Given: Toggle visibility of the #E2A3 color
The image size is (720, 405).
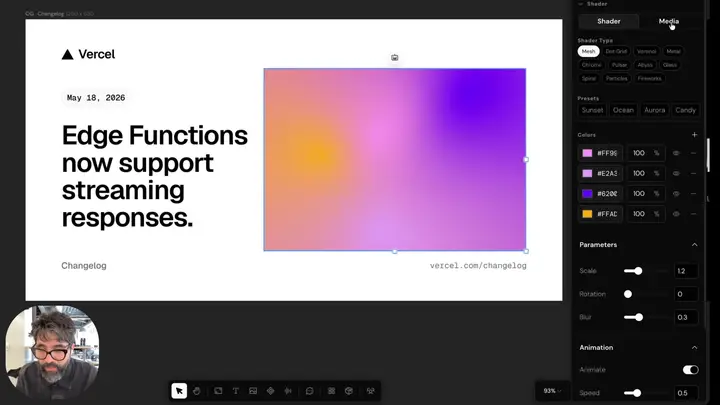Looking at the screenshot, I should click(x=676, y=173).
